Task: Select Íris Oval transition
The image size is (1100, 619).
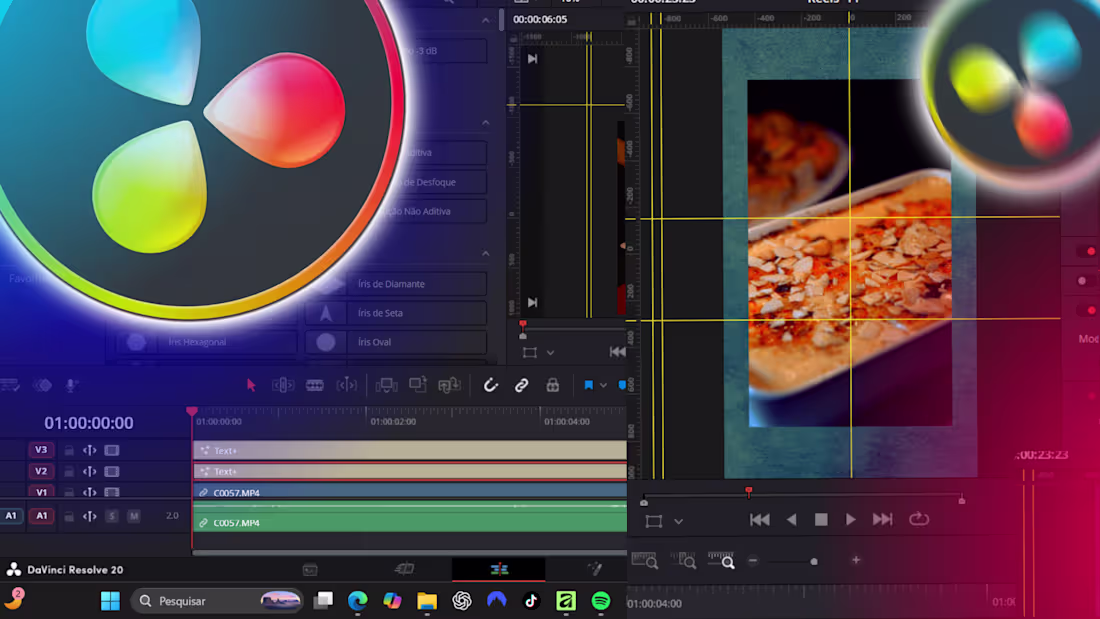Action: click(396, 342)
